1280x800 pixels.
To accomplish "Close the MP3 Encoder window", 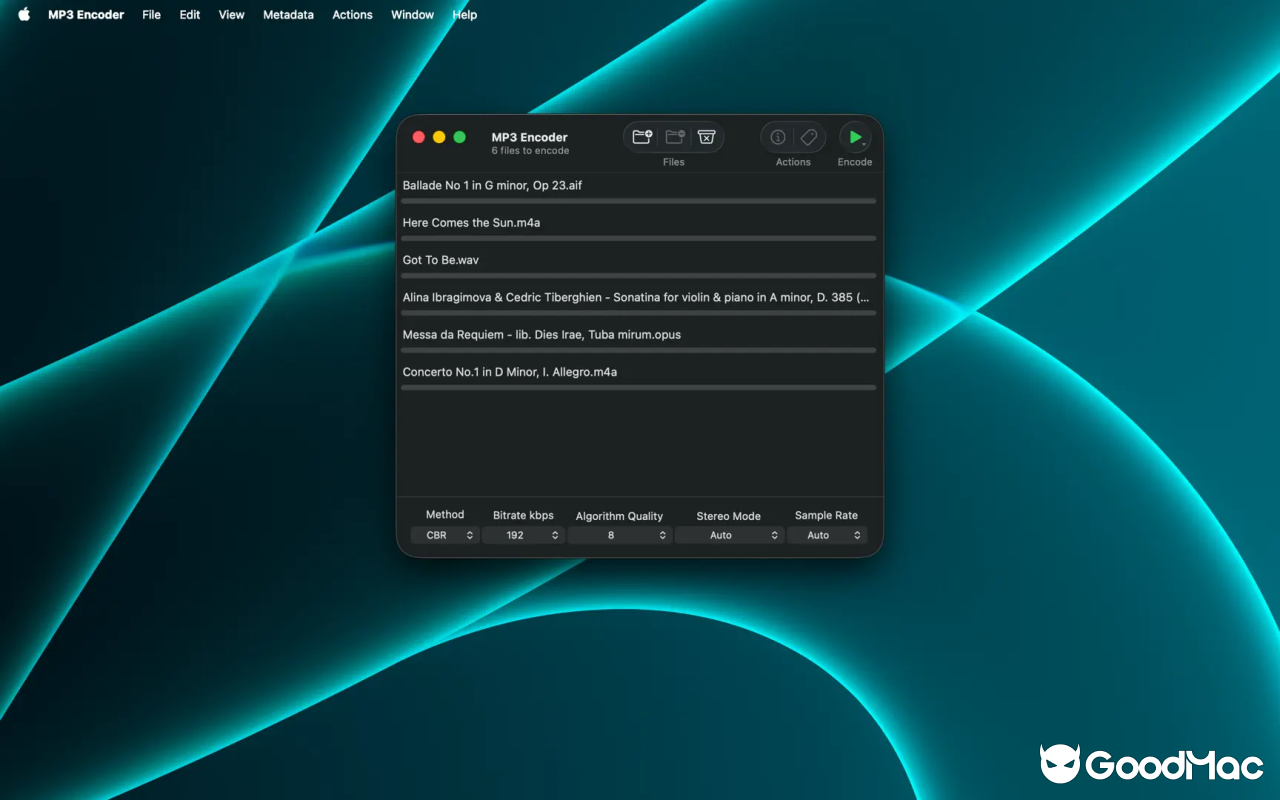I will pyautogui.click(x=419, y=137).
